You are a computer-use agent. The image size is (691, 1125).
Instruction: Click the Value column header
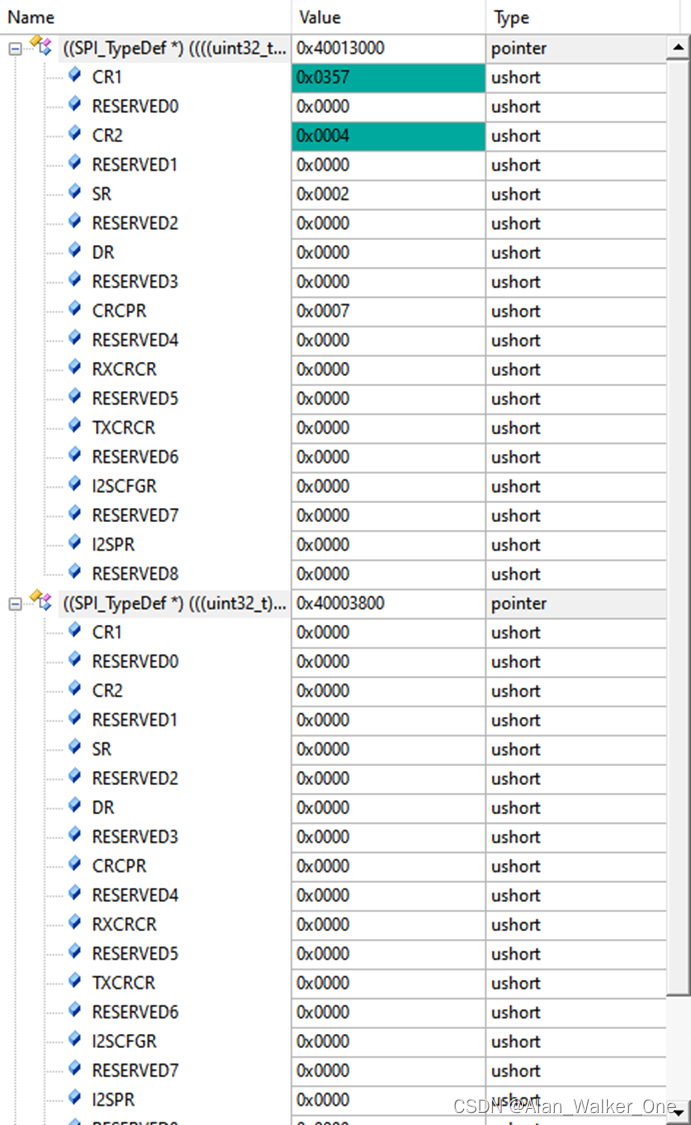[x=388, y=17]
